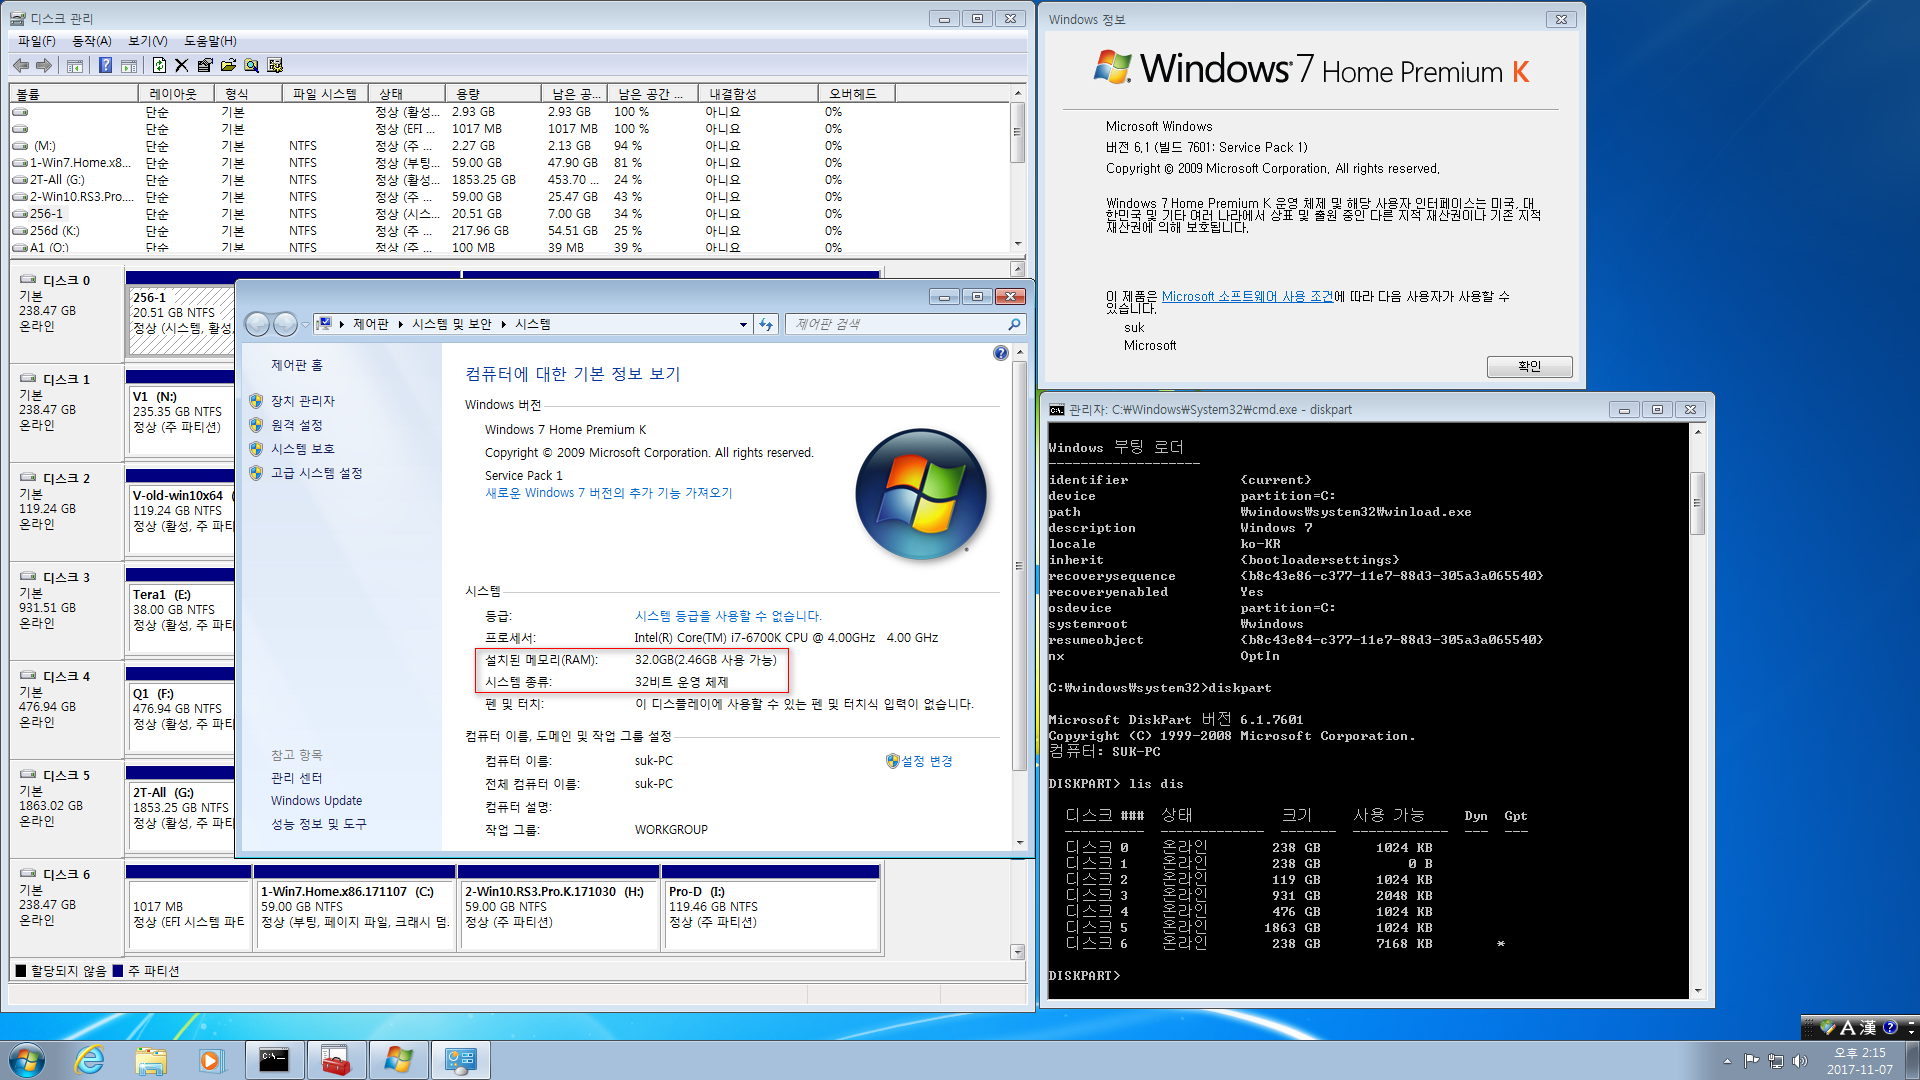Open 원격 설정 link in sidebar
Screen dimensions: 1920x1080
[x=297, y=425]
